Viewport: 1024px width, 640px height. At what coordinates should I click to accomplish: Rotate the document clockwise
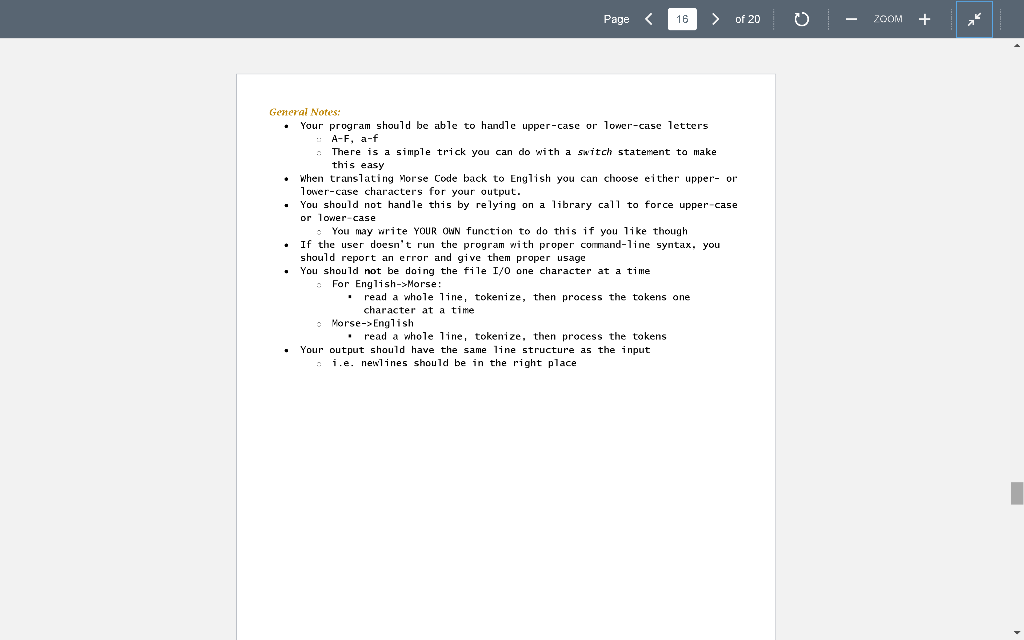pos(801,18)
